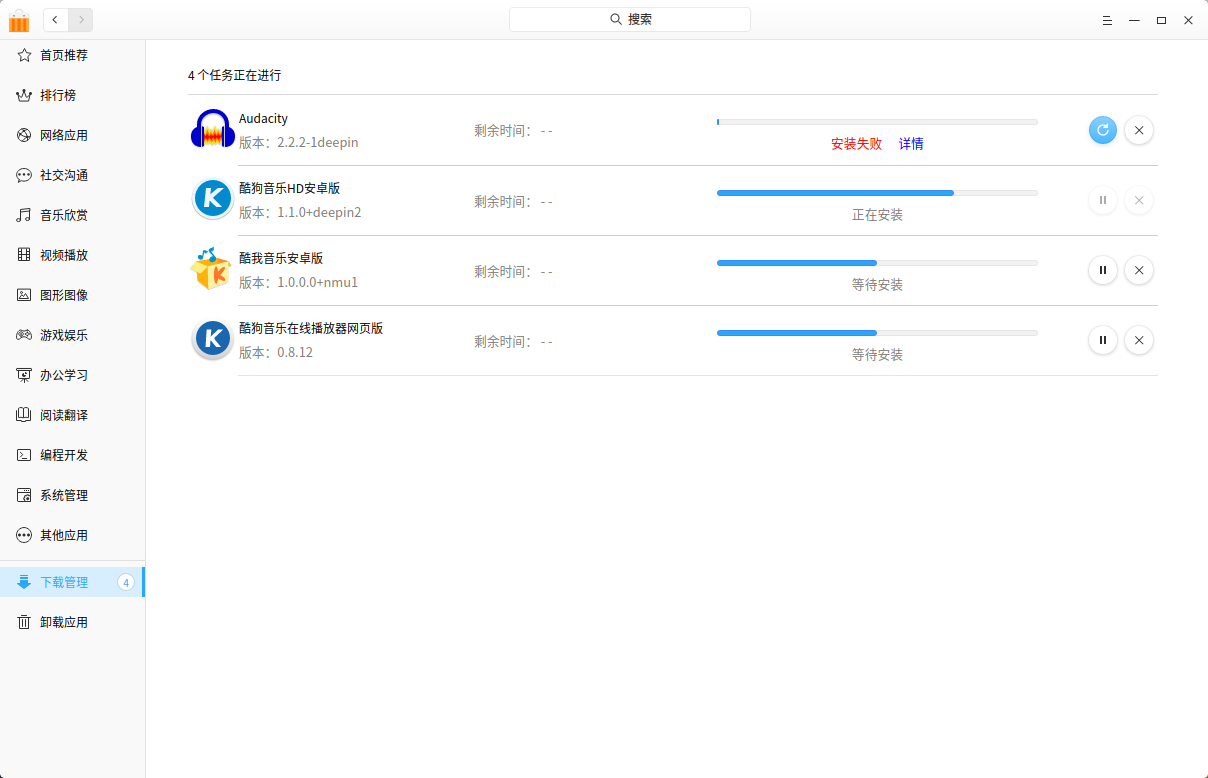Click the 安装失败 status text

[x=856, y=144]
